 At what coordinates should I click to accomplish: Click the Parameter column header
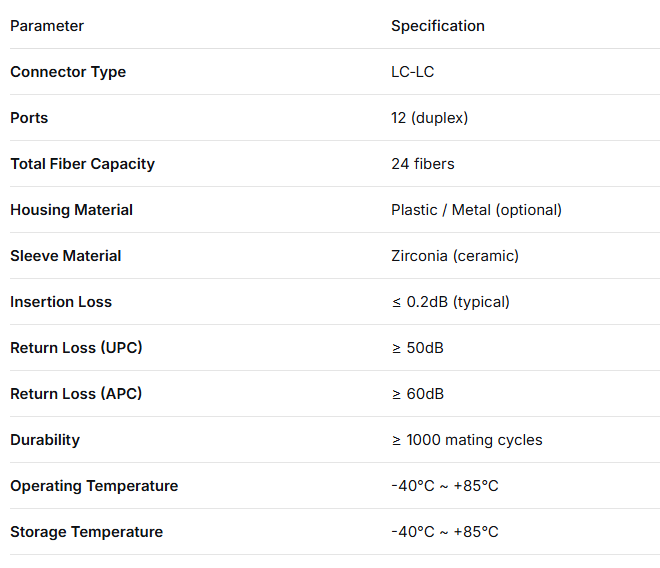(47, 26)
